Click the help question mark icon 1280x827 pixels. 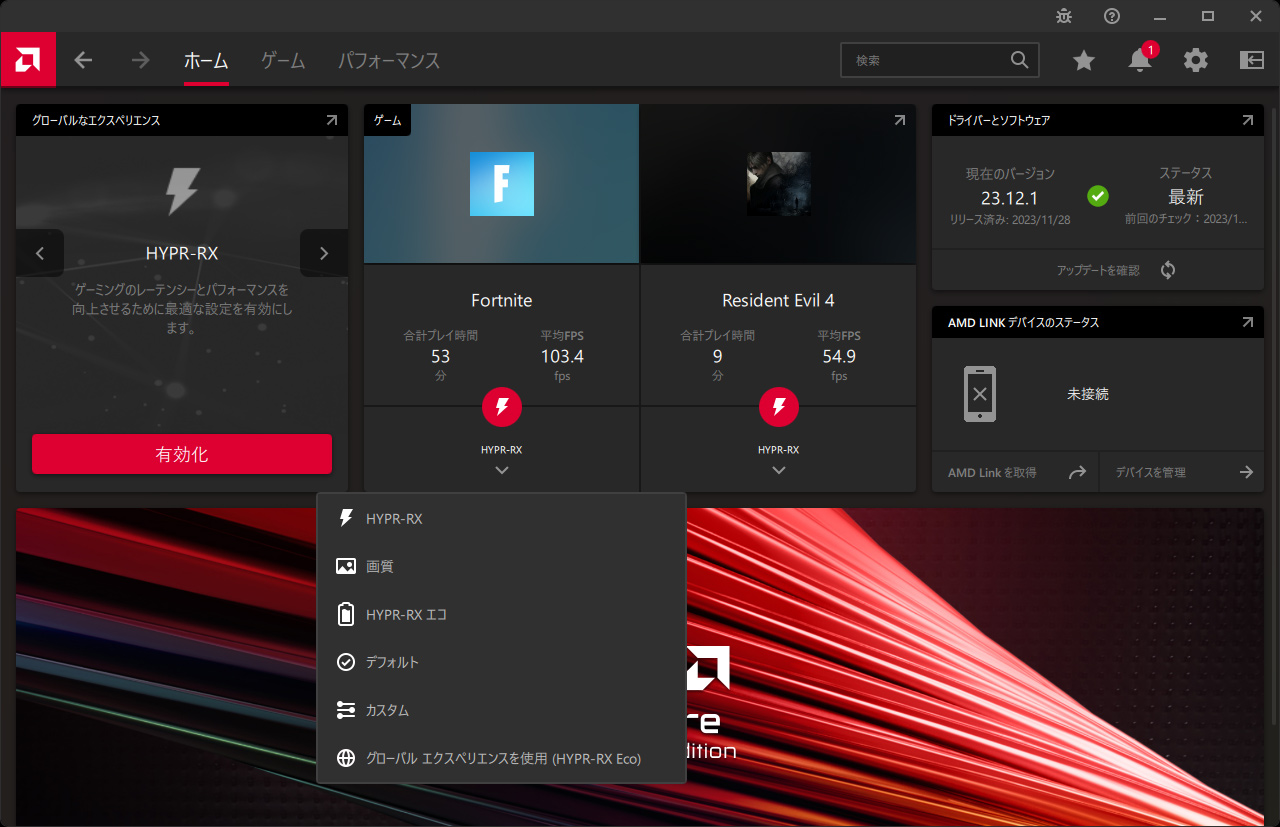point(1111,16)
